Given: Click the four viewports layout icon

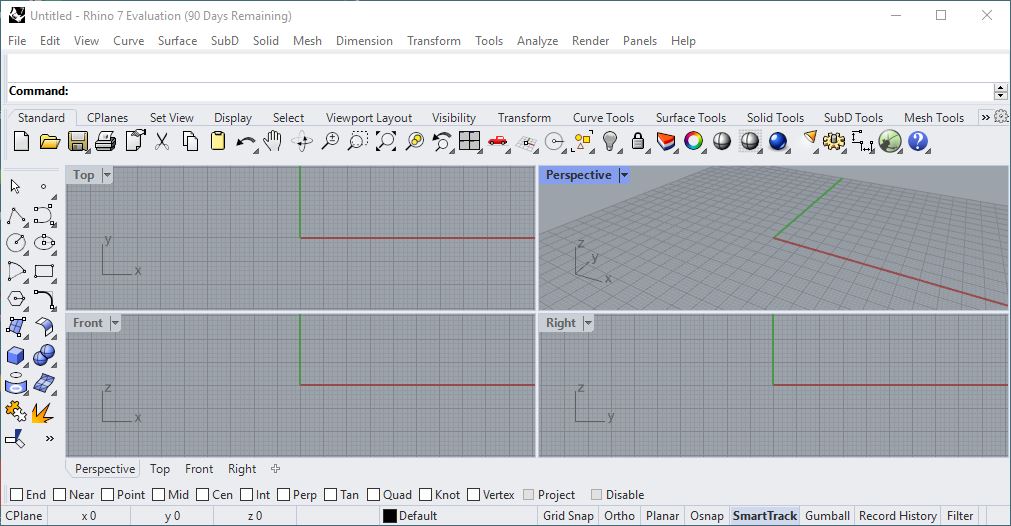Looking at the screenshot, I should (x=469, y=141).
